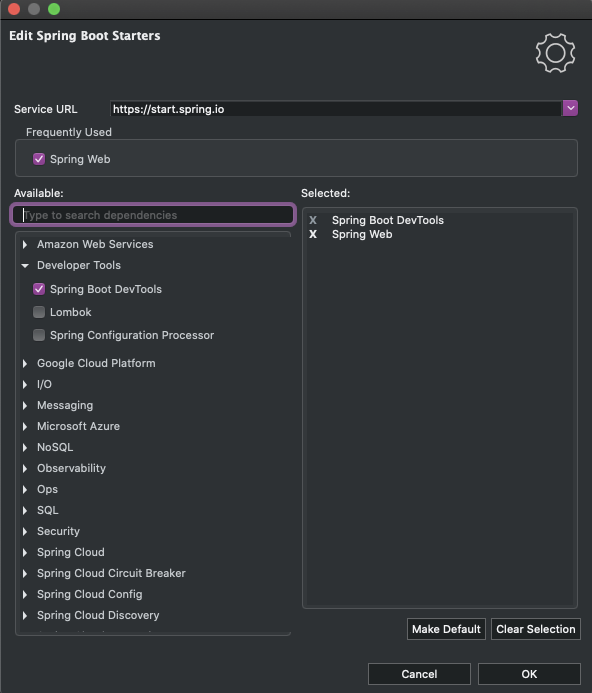Expand the Observability category
Viewport: 592px width, 693px height.
point(25,468)
